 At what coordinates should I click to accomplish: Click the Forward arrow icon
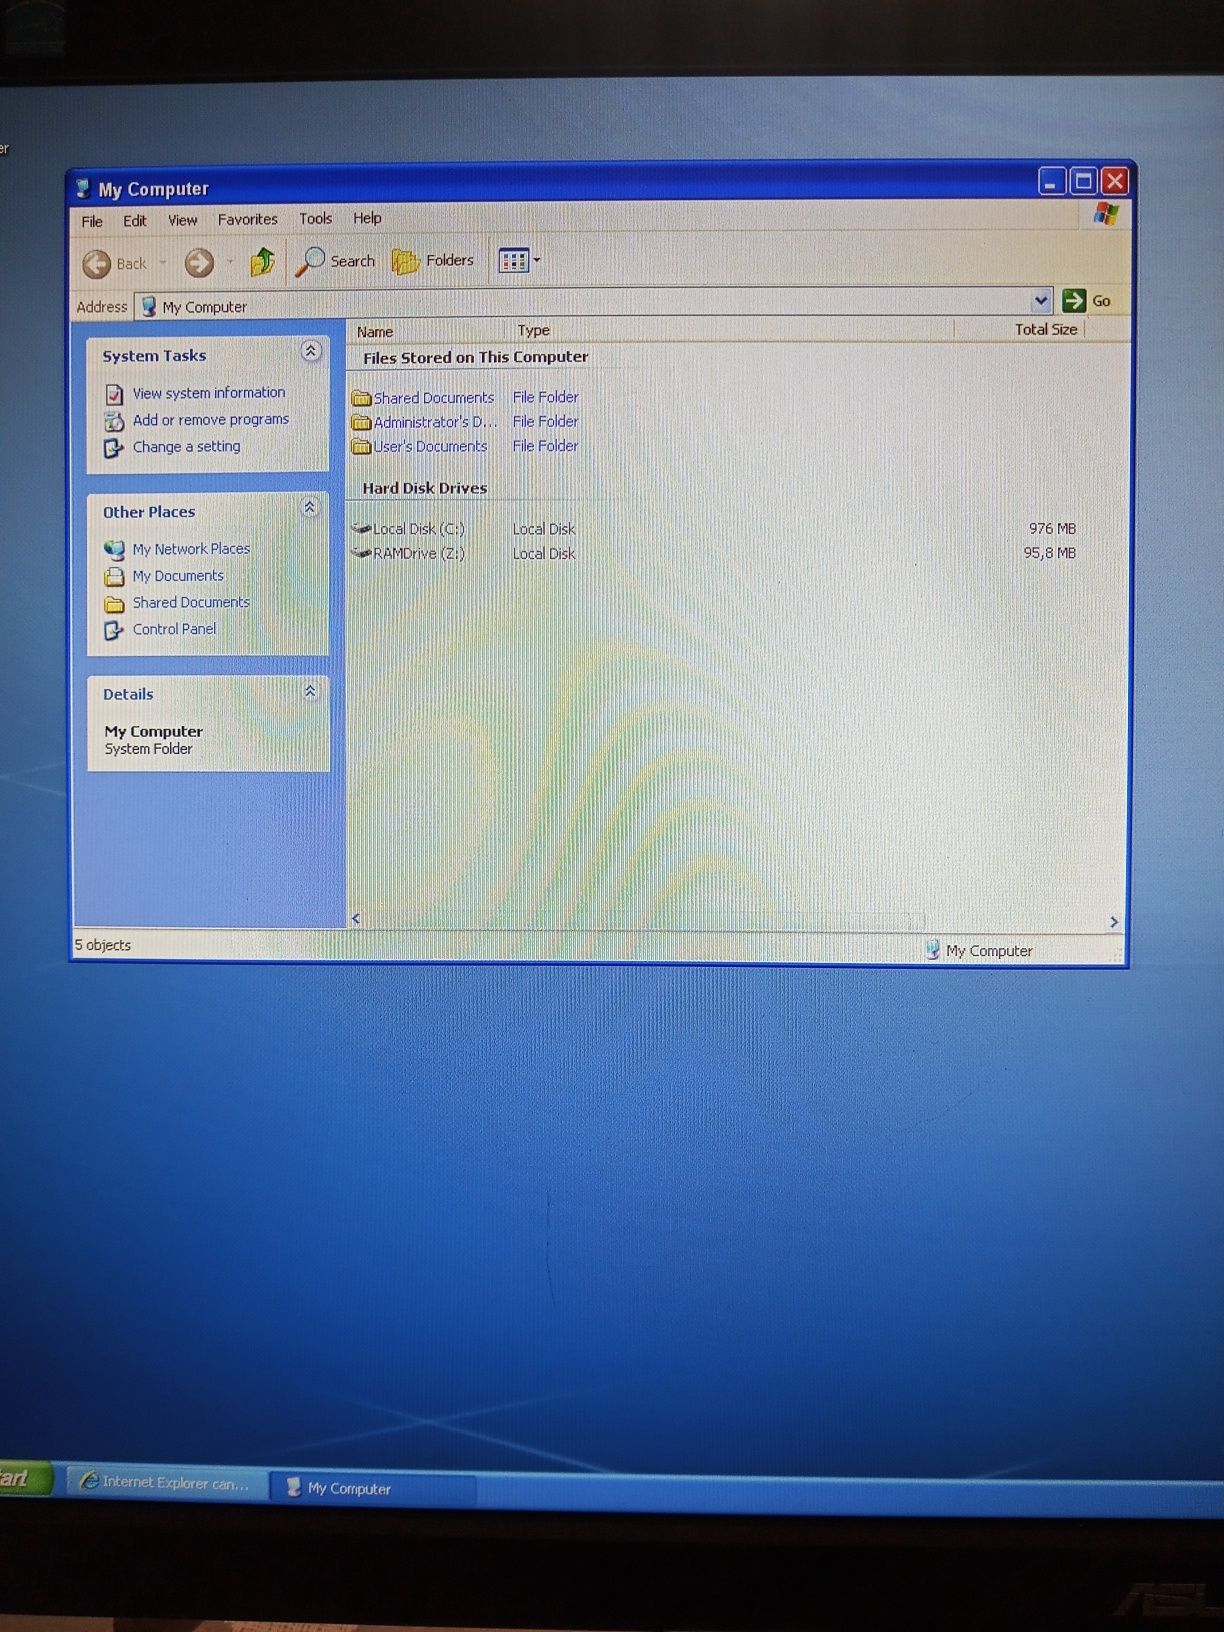pyautogui.click(x=199, y=263)
